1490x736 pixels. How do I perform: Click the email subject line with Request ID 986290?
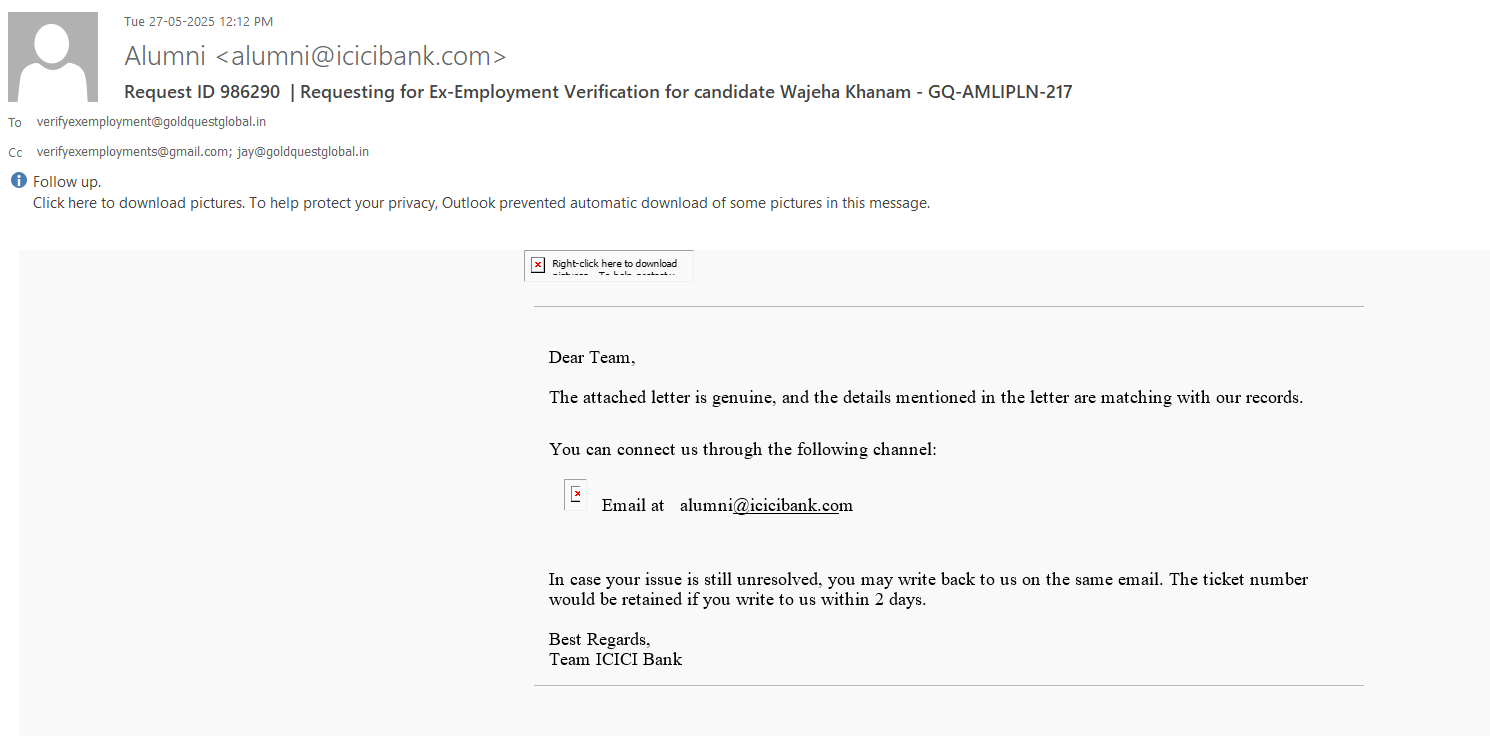[x=598, y=92]
